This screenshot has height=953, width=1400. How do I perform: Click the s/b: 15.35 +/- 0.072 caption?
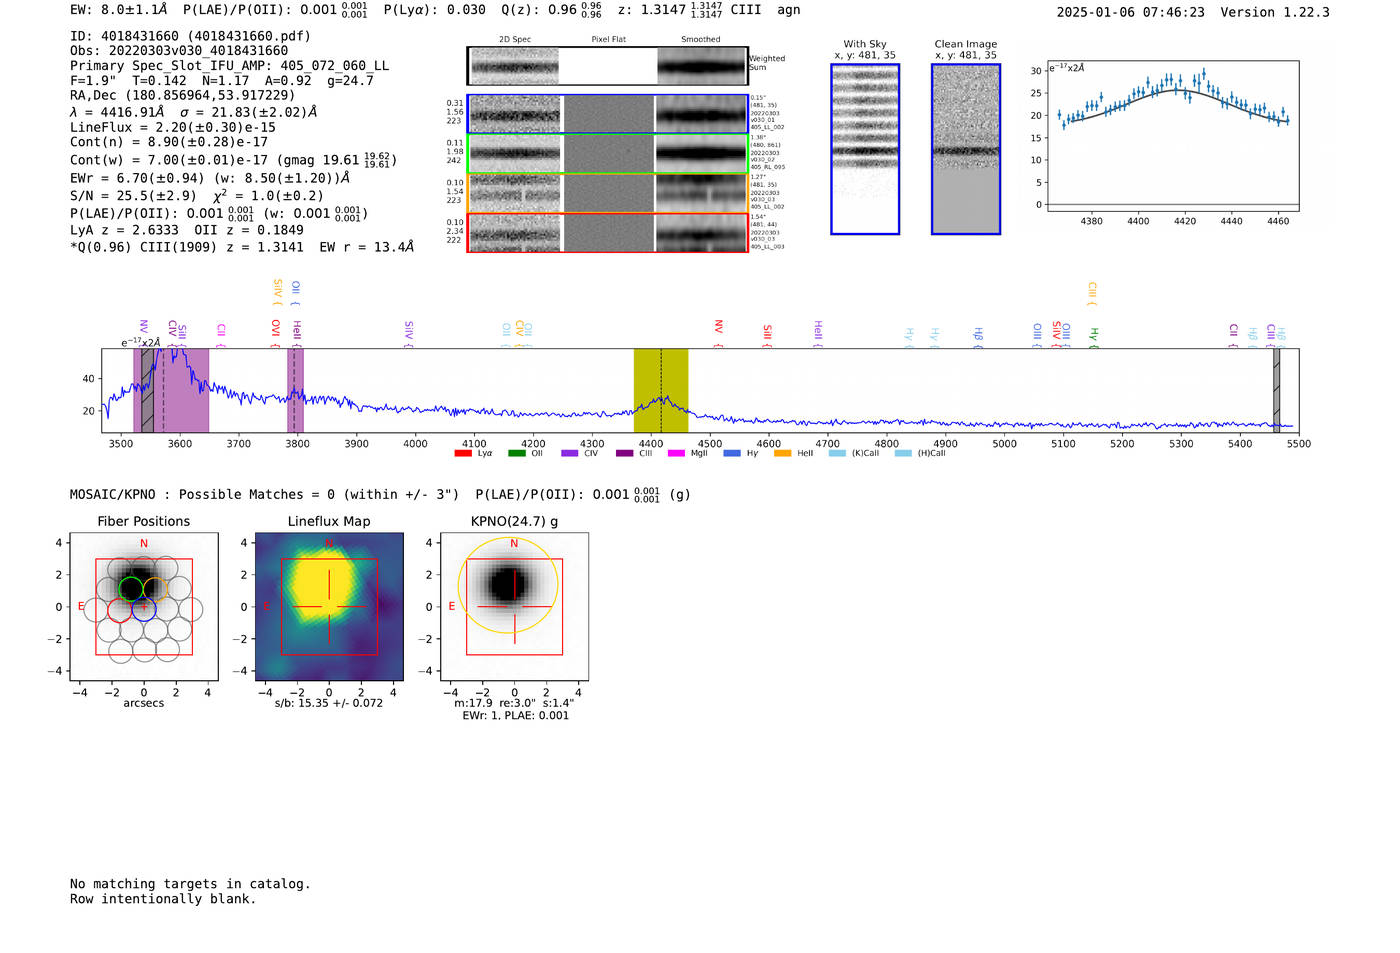(329, 703)
